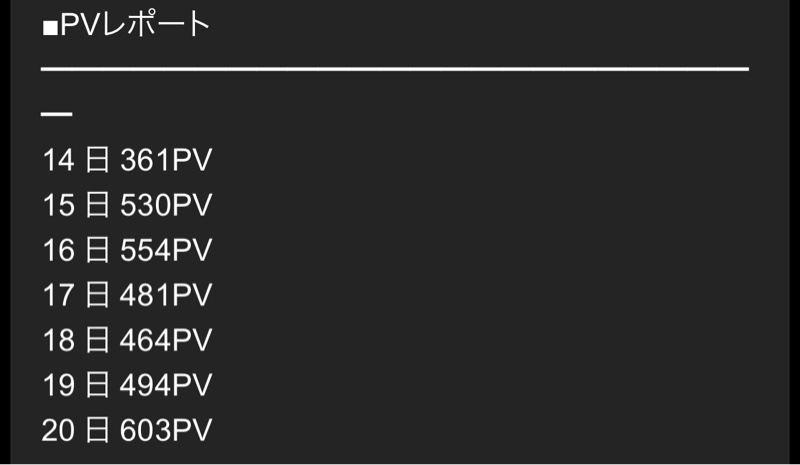Viewport: 800px width, 465px height.
Task: Click the square bullet before PVレポート
Action: [50, 29]
